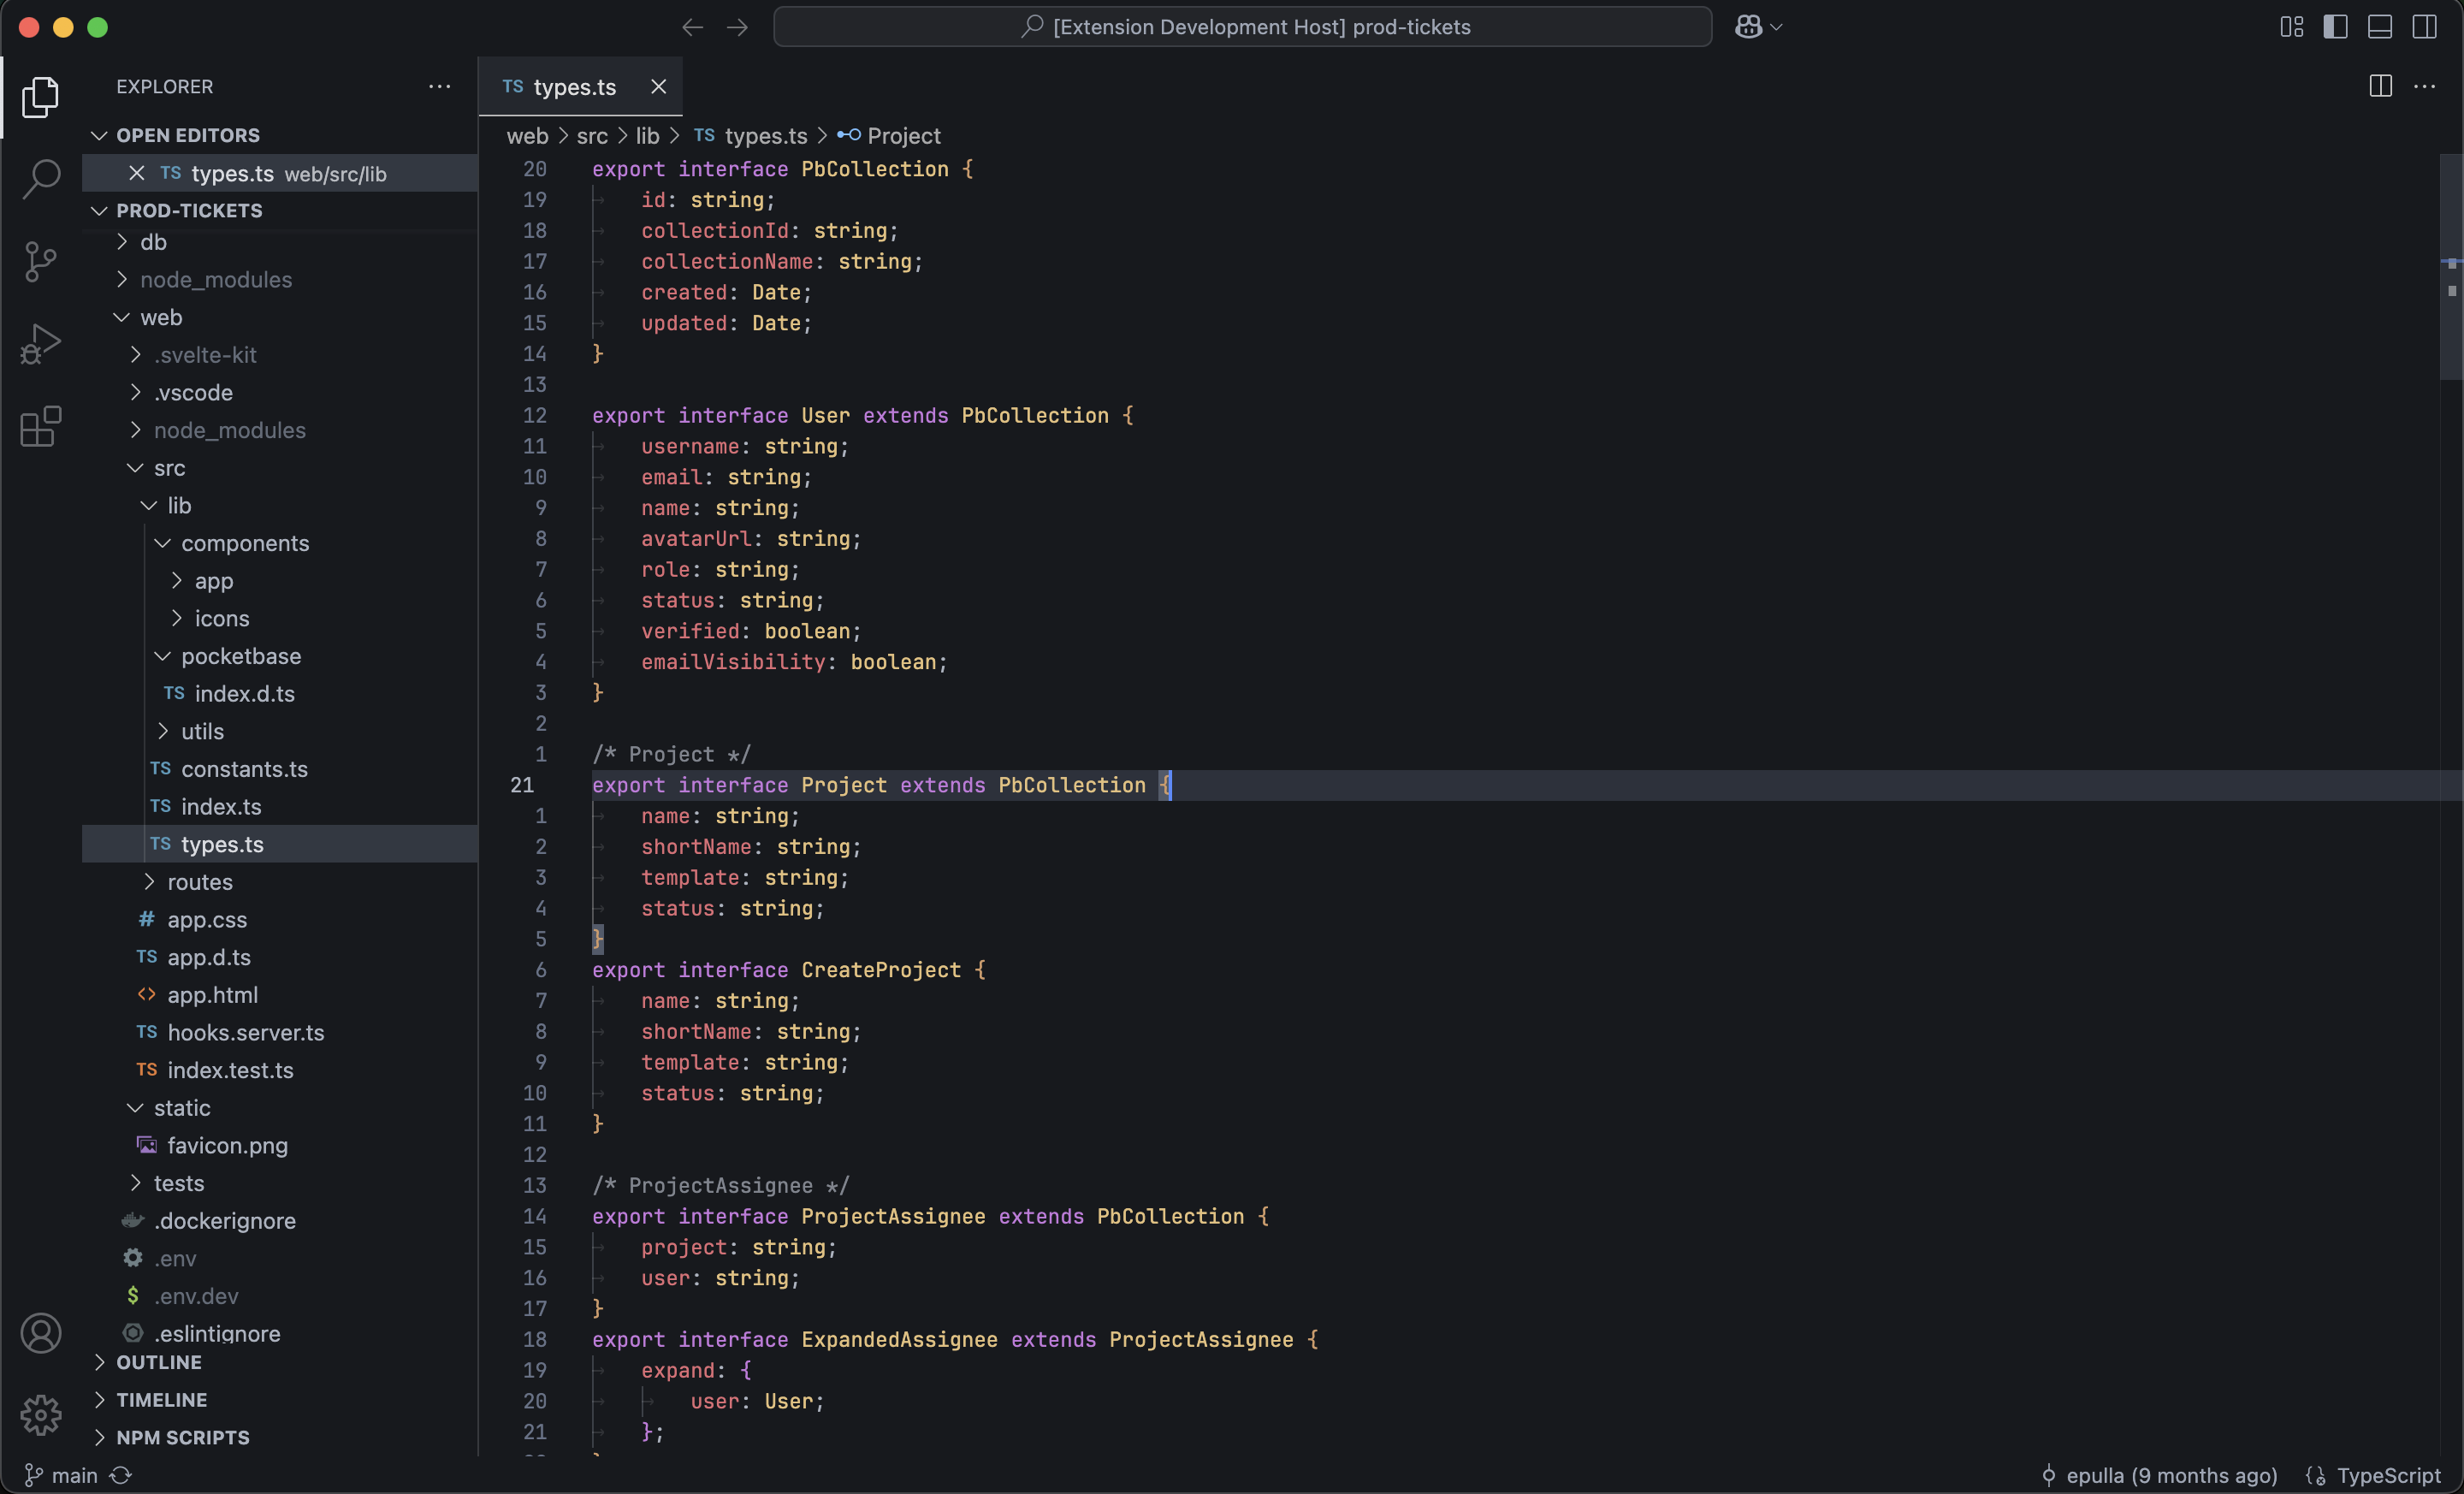This screenshot has width=2464, height=1494.
Task: Open the Run and Debug view
Action: (x=41, y=344)
